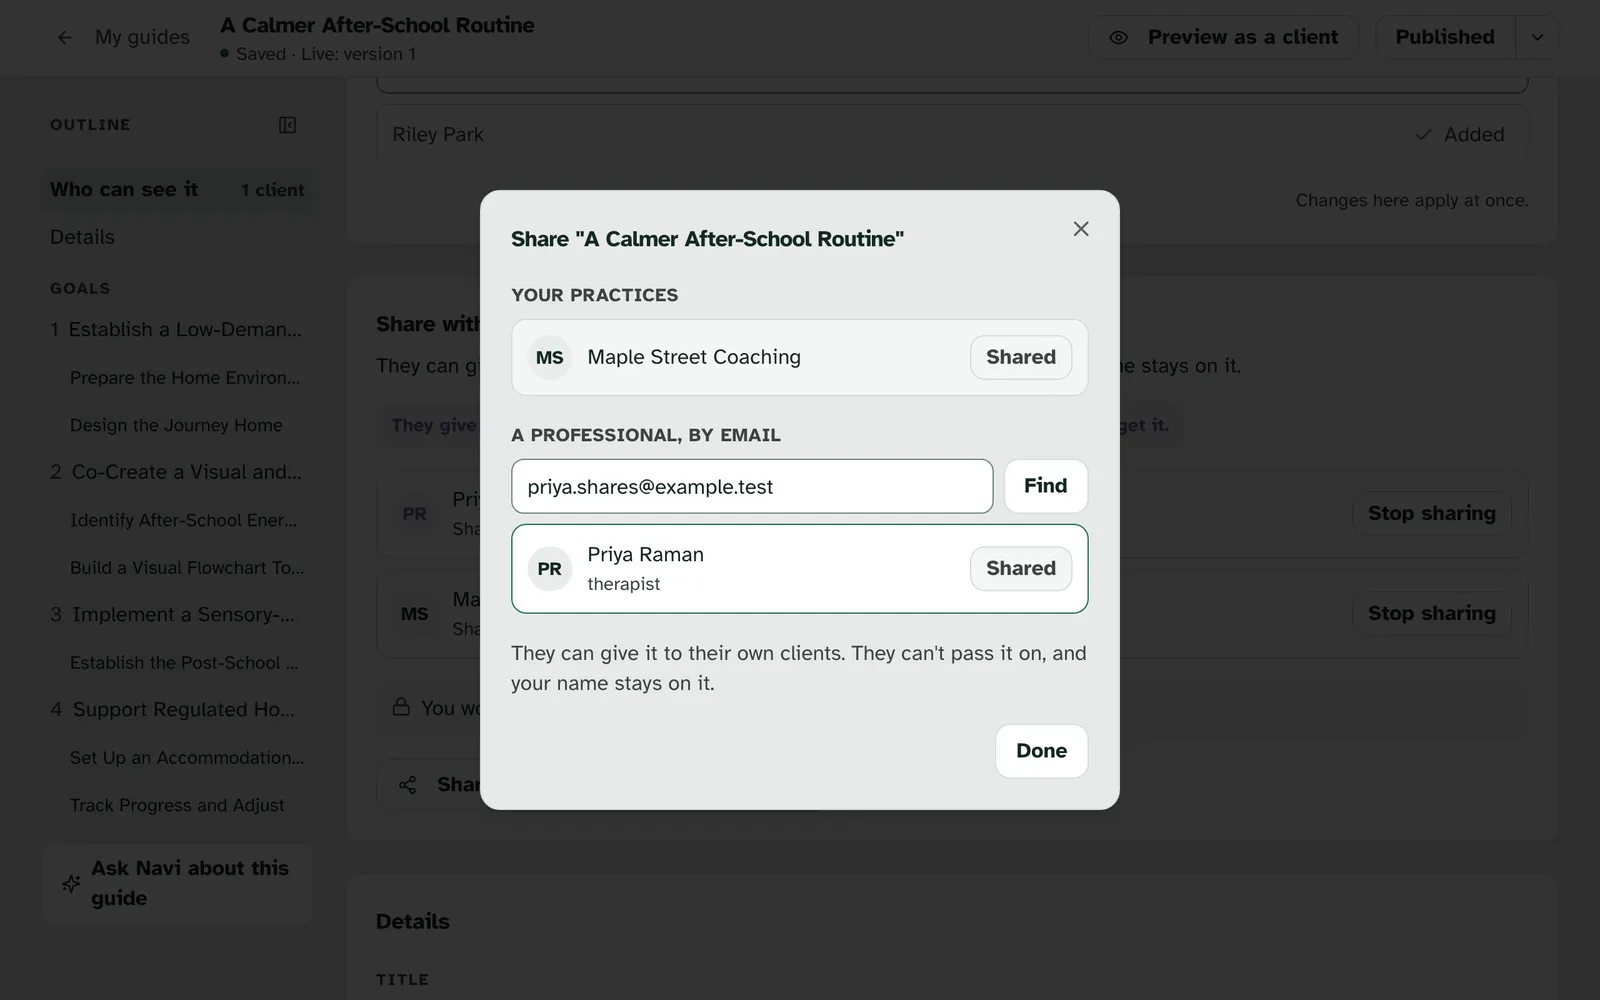
Task: Click the share icon below the sharing list
Action: tap(407, 785)
